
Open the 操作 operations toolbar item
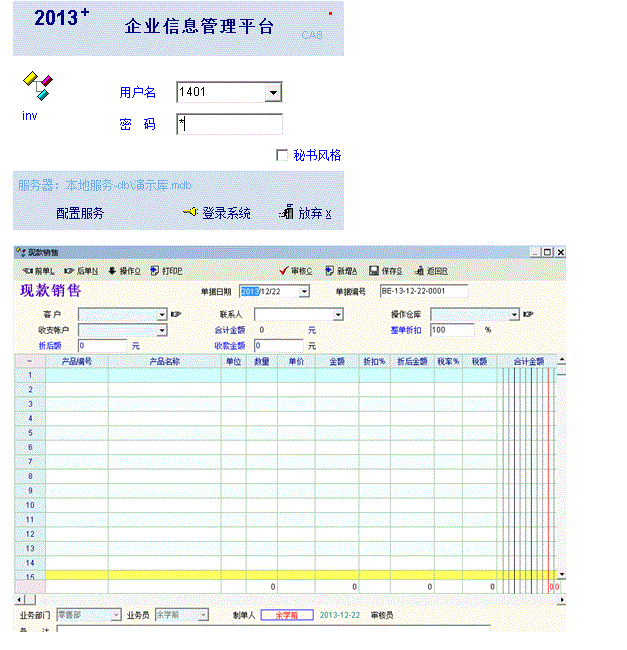pyautogui.click(x=112, y=270)
